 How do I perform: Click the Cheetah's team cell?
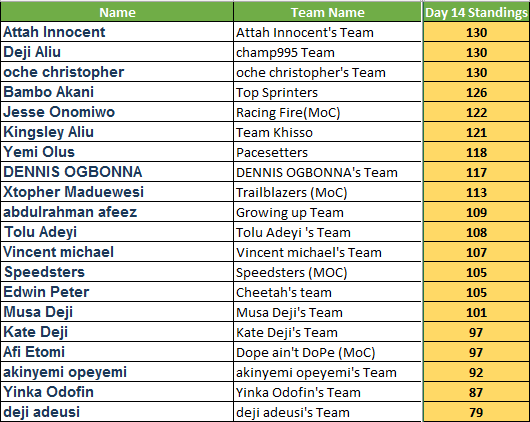click(x=328, y=292)
